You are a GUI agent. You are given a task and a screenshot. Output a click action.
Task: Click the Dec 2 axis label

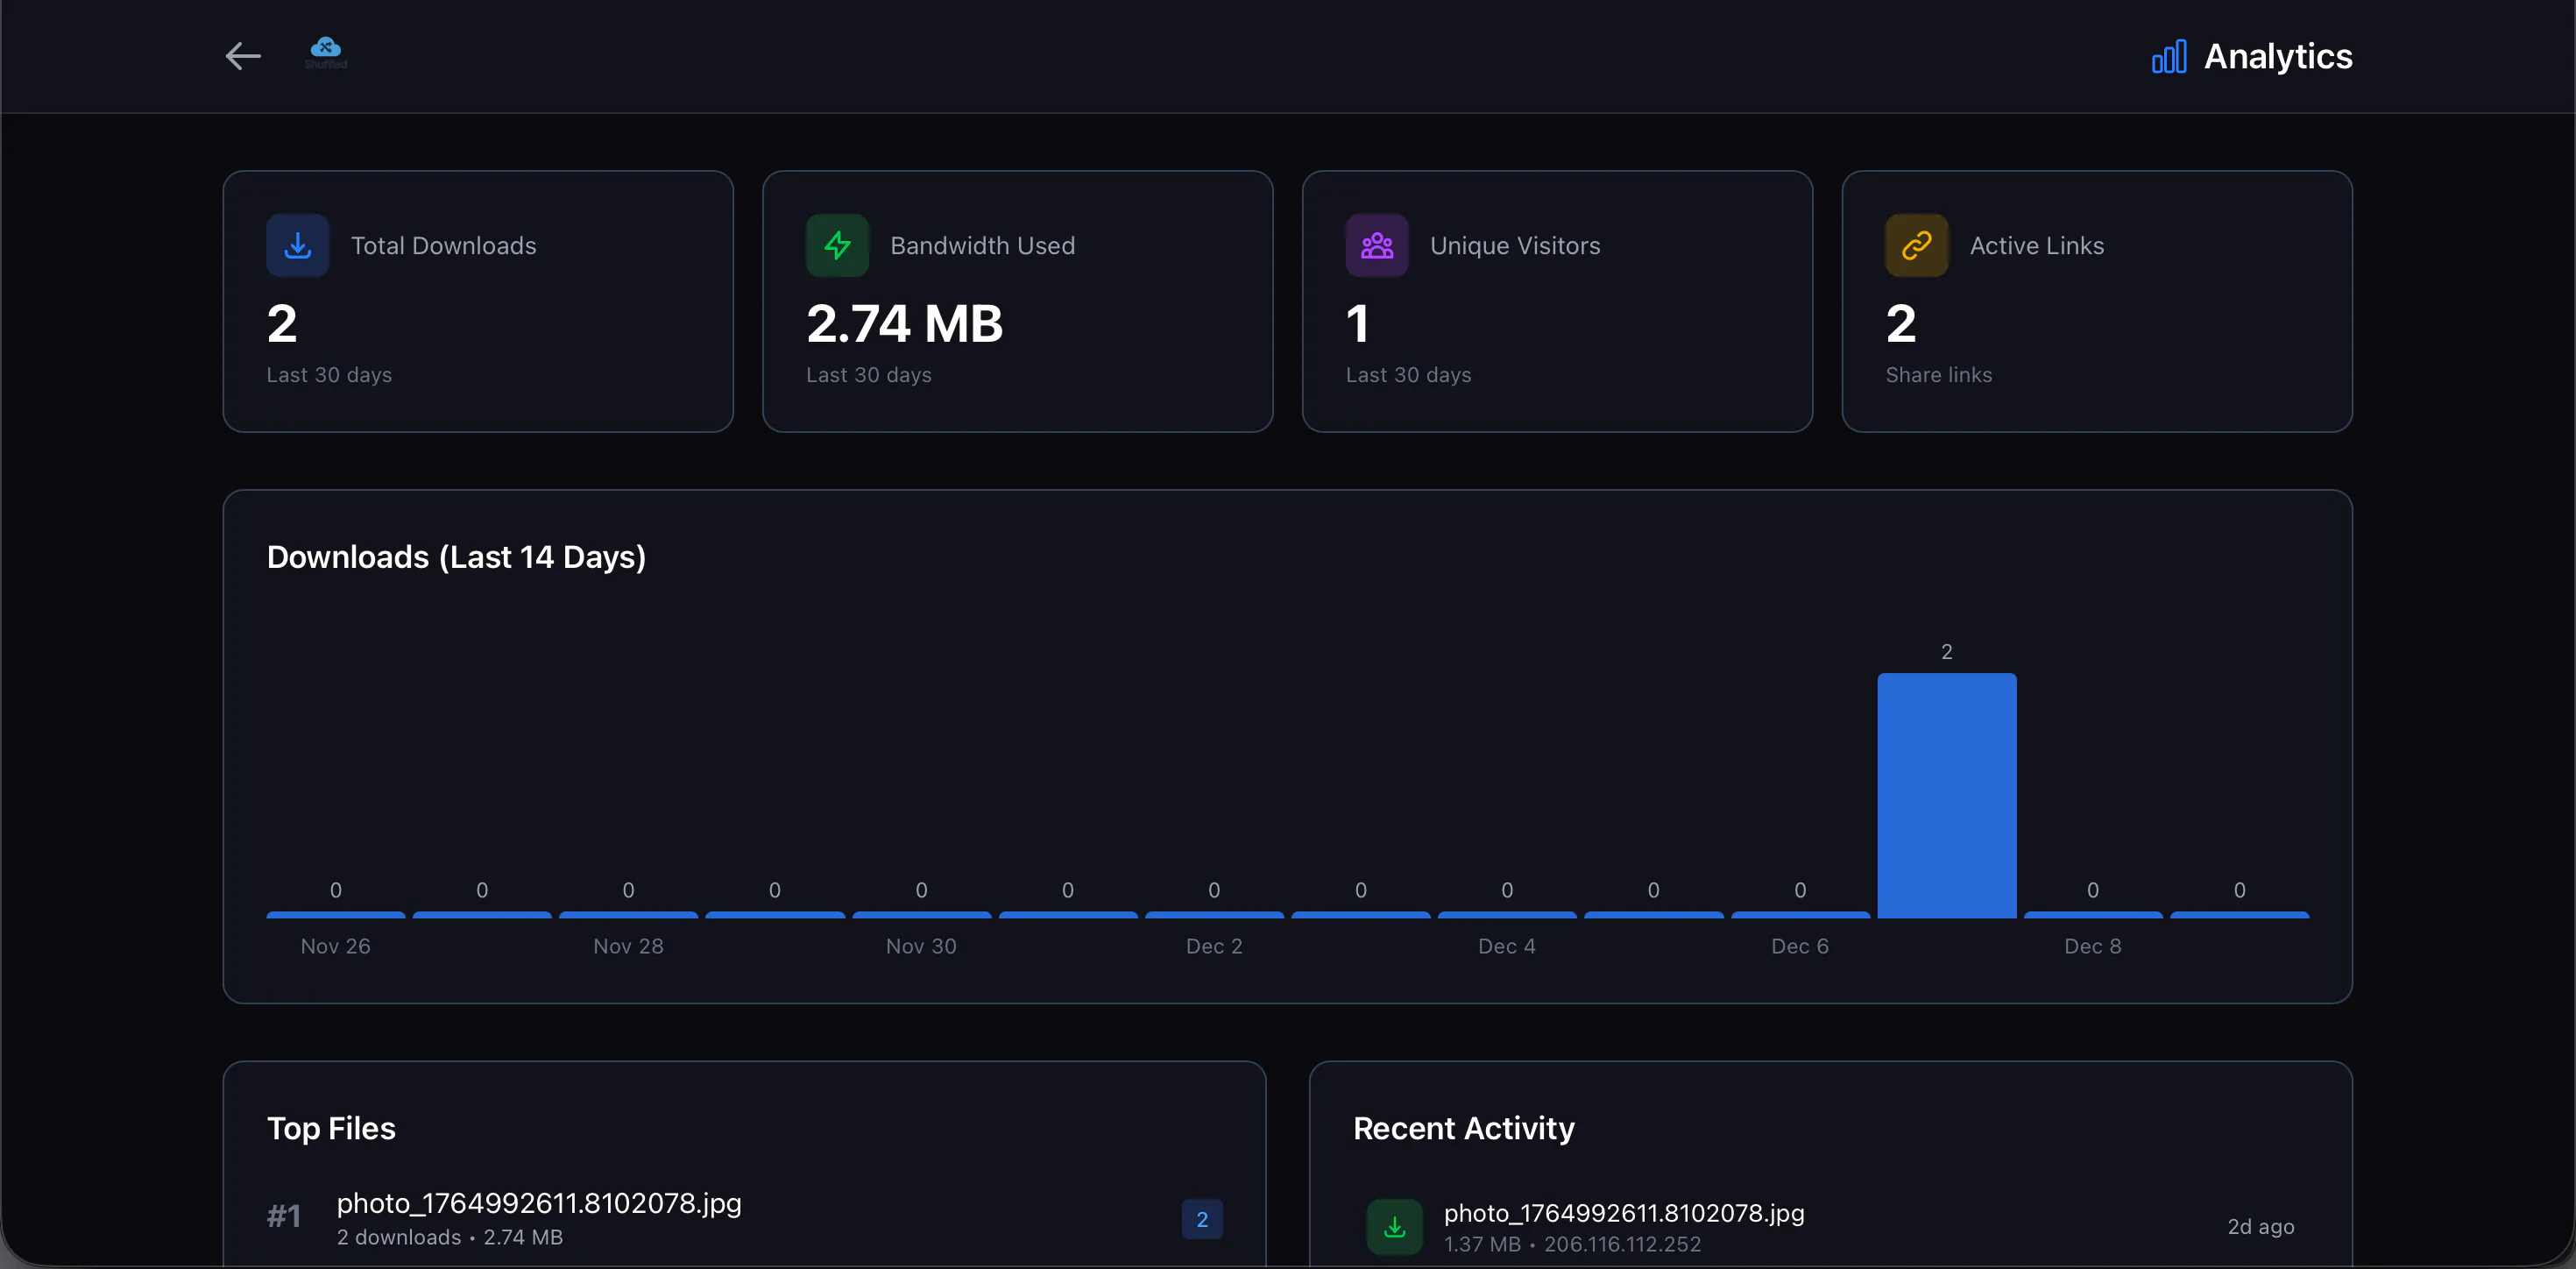(x=1214, y=946)
